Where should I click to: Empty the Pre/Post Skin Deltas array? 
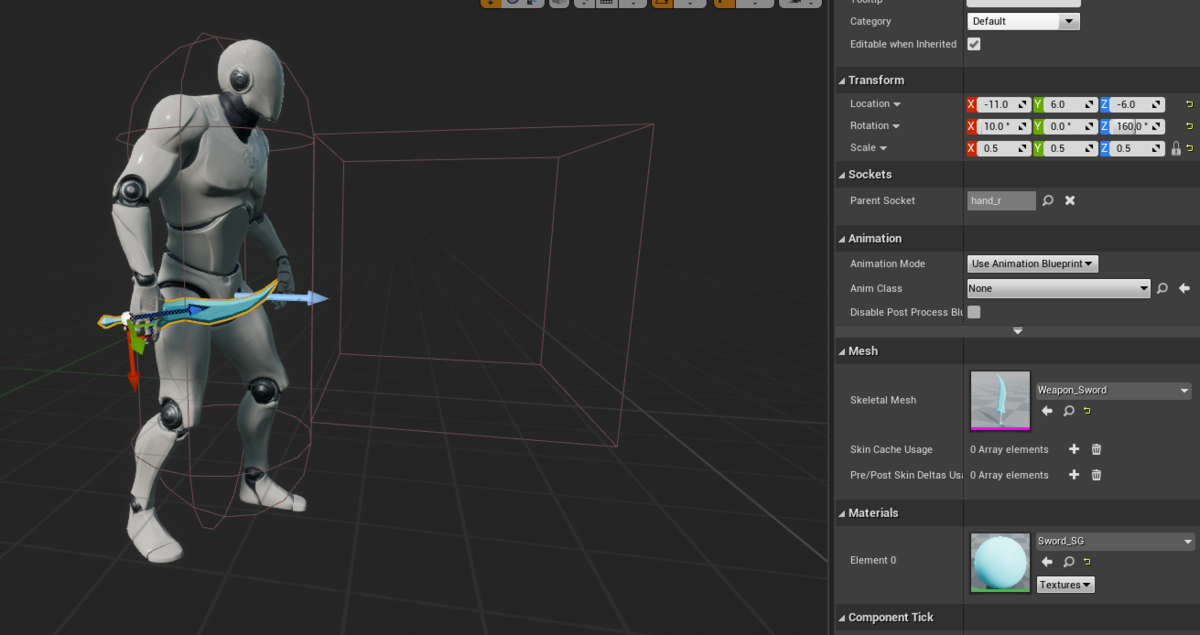1096,475
